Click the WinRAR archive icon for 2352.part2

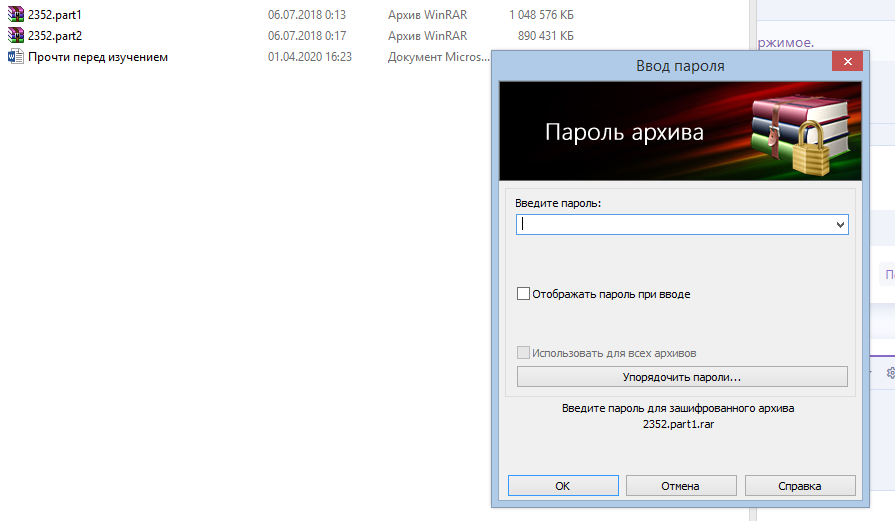(x=16, y=36)
